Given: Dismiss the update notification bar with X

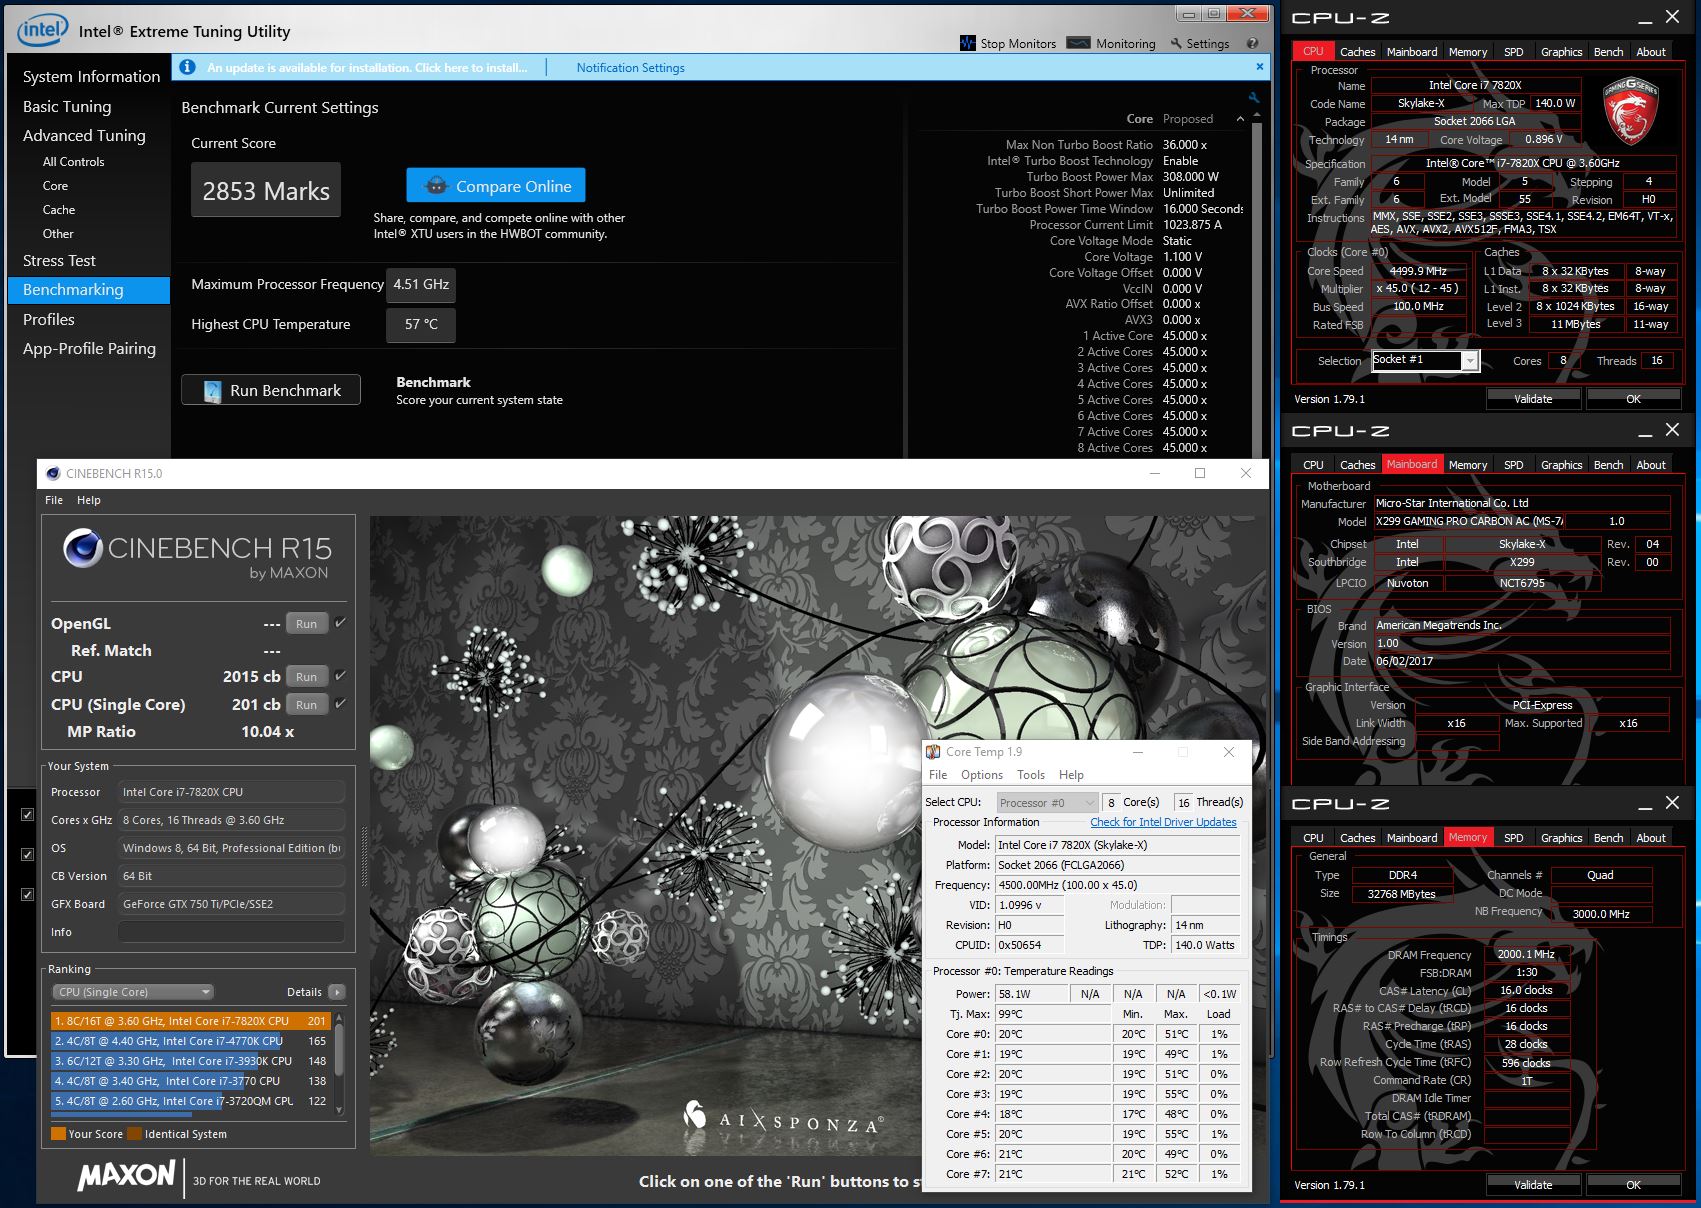Looking at the screenshot, I should click(1259, 66).
